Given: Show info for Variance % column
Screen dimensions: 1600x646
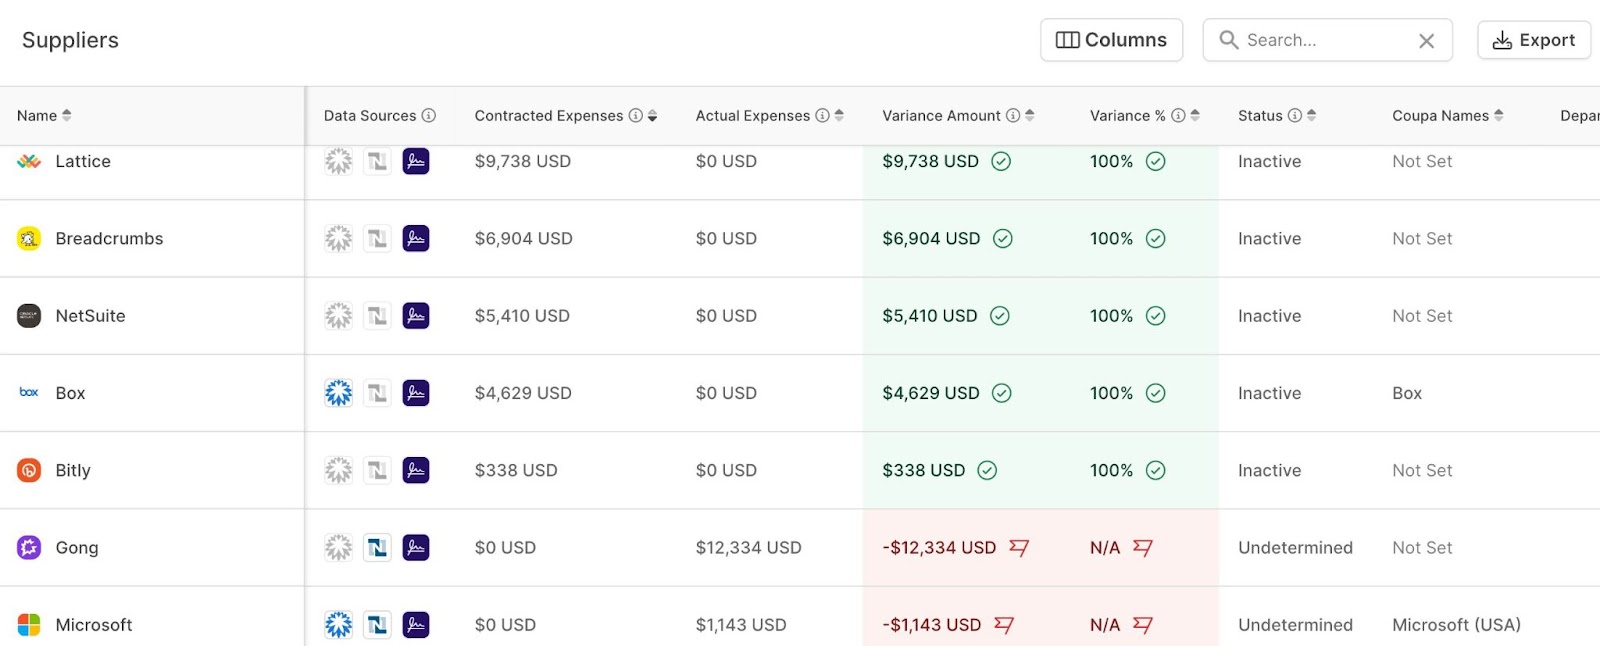Looking at the screenshot, I should [x=1178, y=116].
